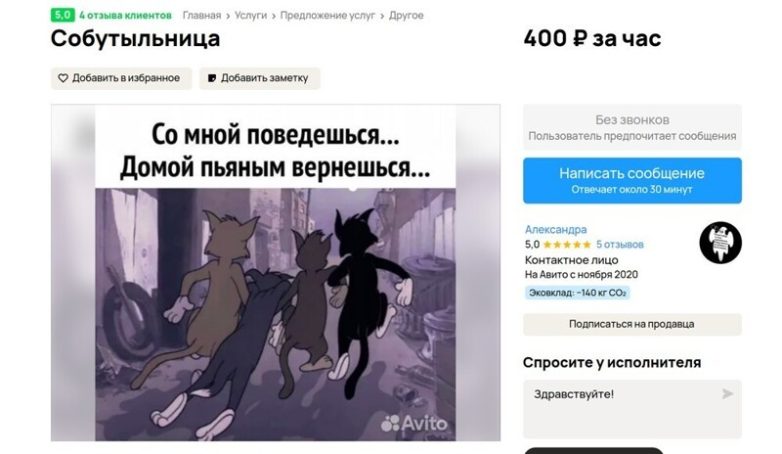Open the 4 отзыва клиентов link
The height and width of the screenshot is (454, 782).
point(125,15)
